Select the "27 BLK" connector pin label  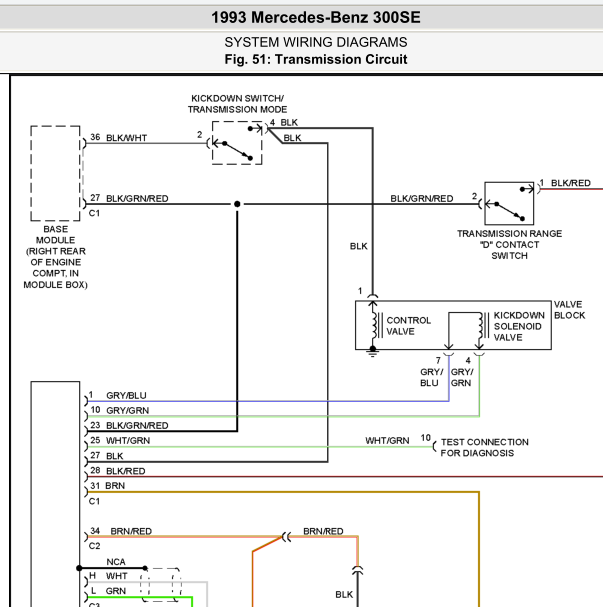pyautogui.click(x=106, y=456)
